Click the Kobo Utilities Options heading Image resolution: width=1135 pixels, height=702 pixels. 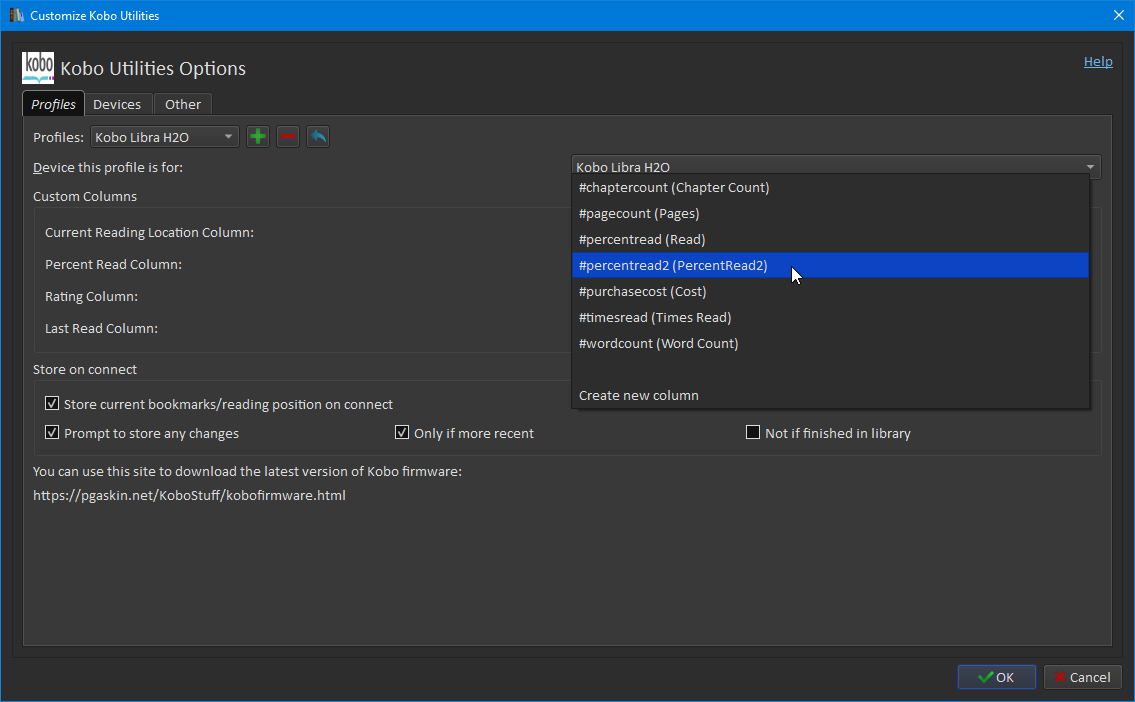pyautogui.click(x=153, y=68)
